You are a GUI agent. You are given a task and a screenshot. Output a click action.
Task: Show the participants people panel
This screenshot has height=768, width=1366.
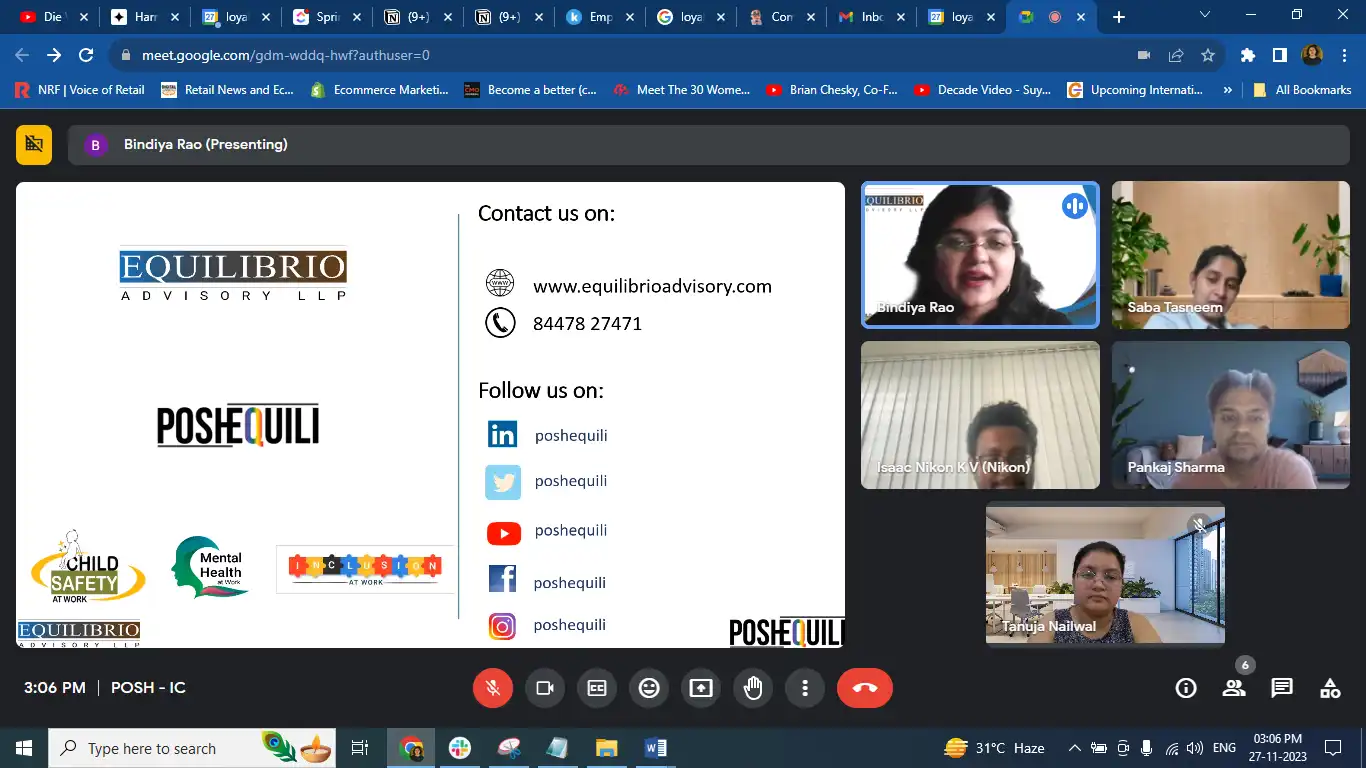tap(1234, 688)
